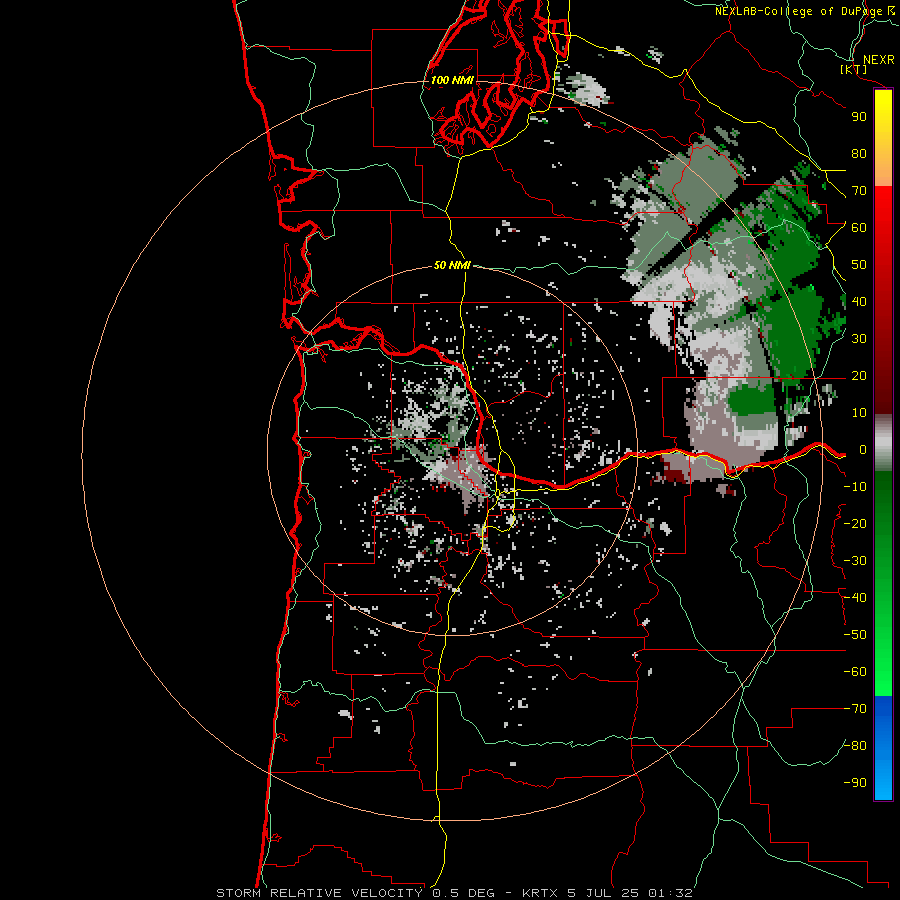Select the 80 value on velocity scale
The image size is (900, 900).
[859, 153]
